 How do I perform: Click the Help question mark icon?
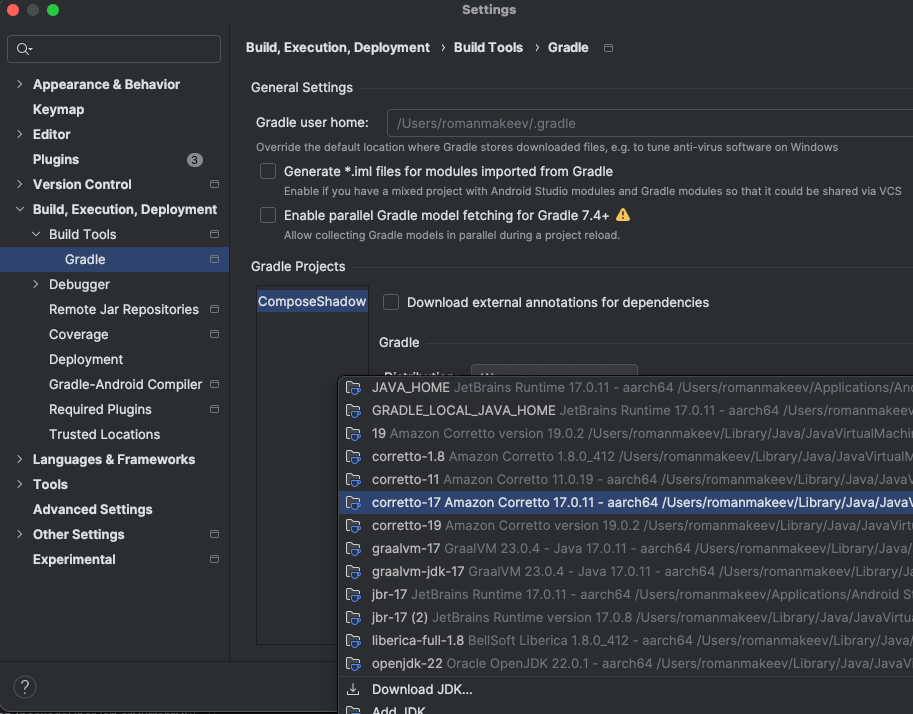coord(26,686)
